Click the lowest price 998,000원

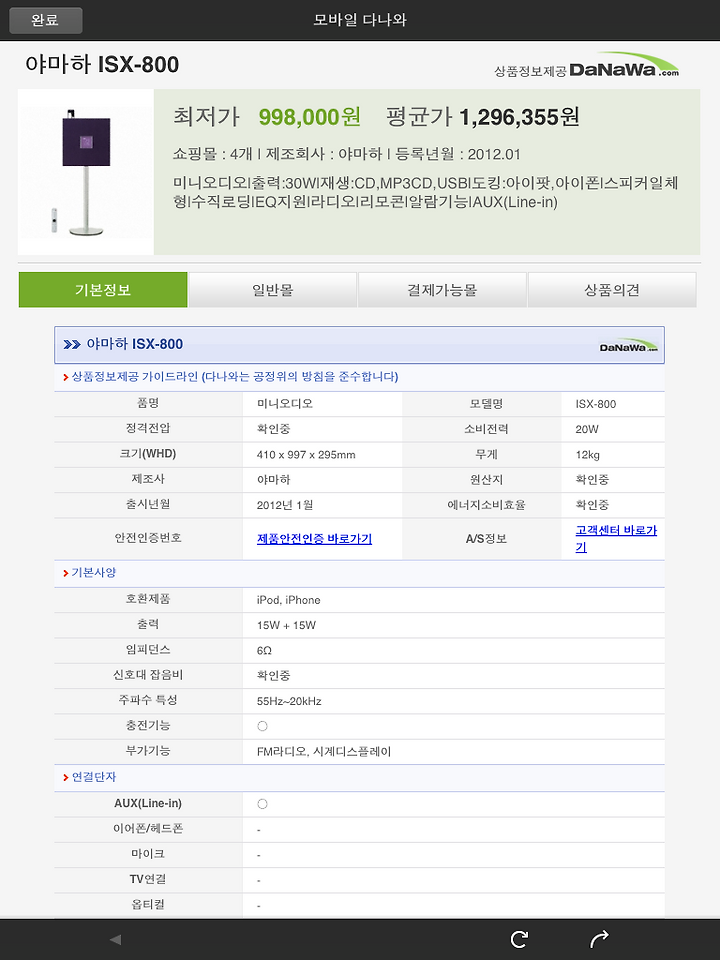click(309, 116)
